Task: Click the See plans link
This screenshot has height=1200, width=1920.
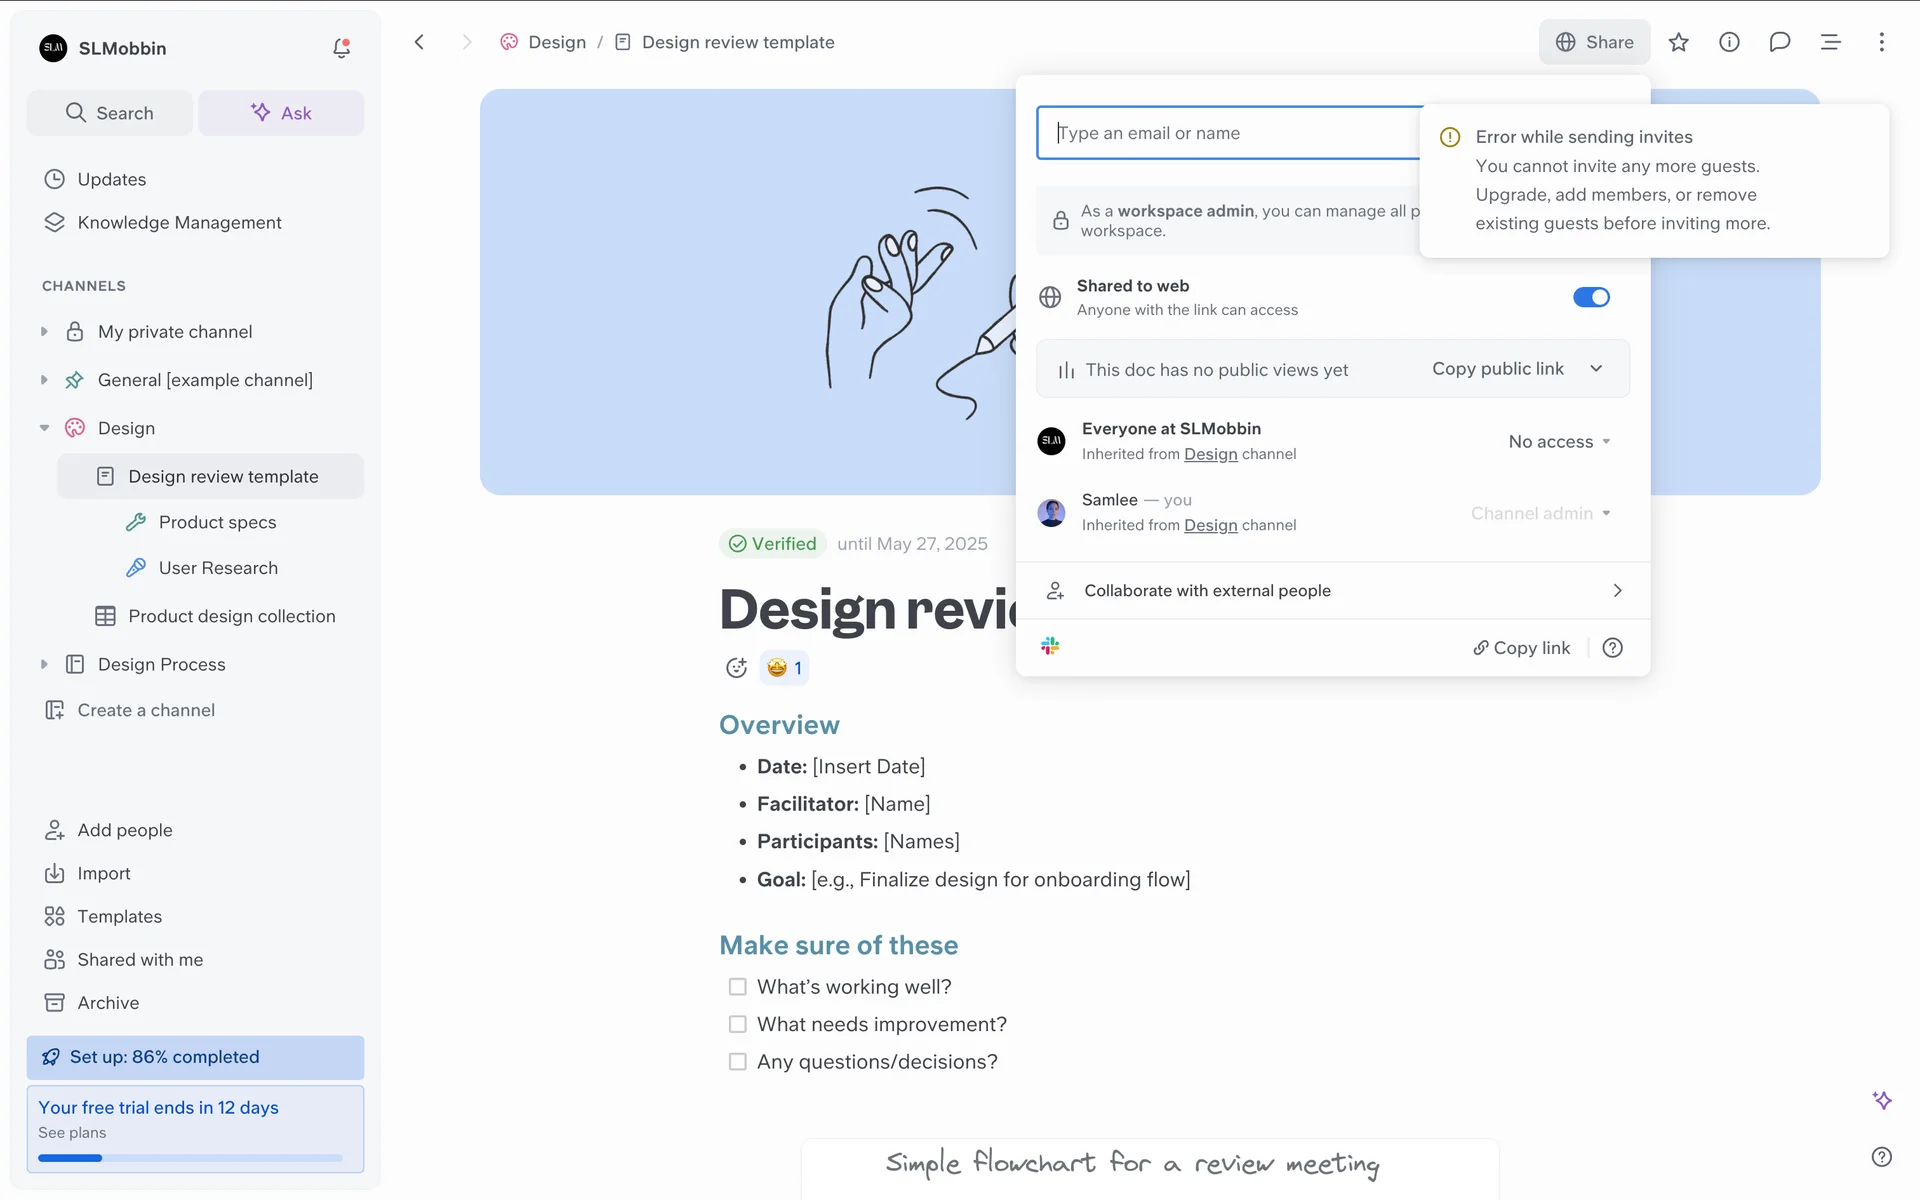Action: pyautogui.click(x=72, y=1133)
